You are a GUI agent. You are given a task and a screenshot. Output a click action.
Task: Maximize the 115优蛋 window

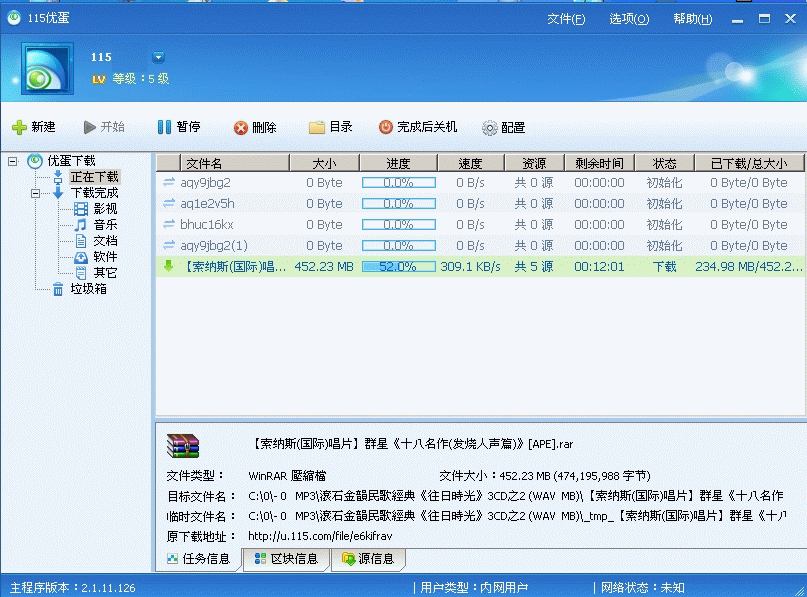tap(764, 19)
